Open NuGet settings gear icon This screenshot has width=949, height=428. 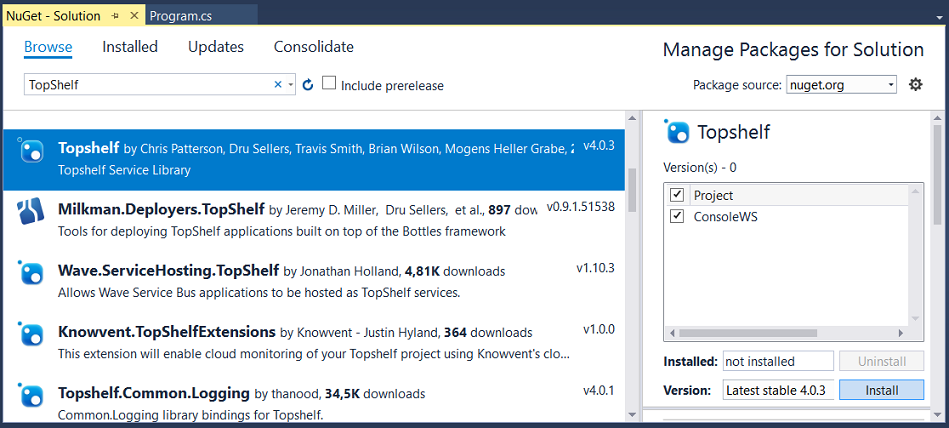click(916, 85)
